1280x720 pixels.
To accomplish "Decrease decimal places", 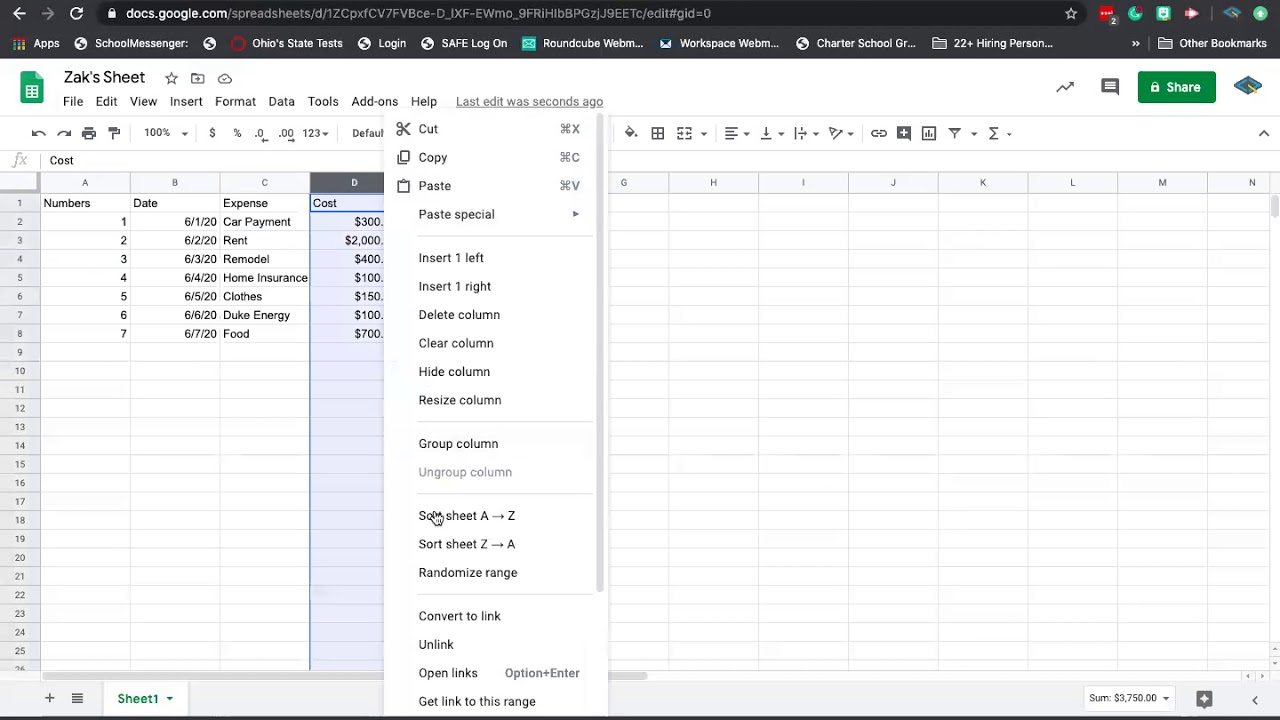I will point(260,133).
